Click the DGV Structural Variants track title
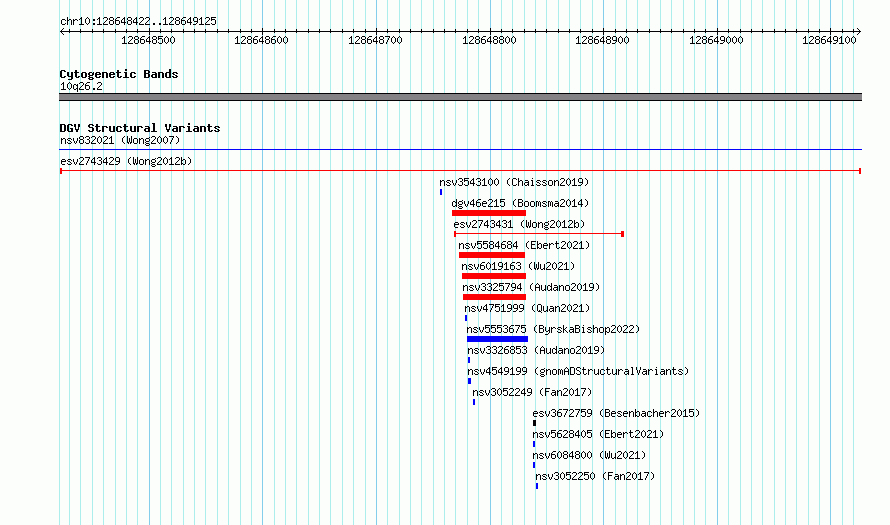The height and width of the screenshot is (525, 890). coord(140,128)
